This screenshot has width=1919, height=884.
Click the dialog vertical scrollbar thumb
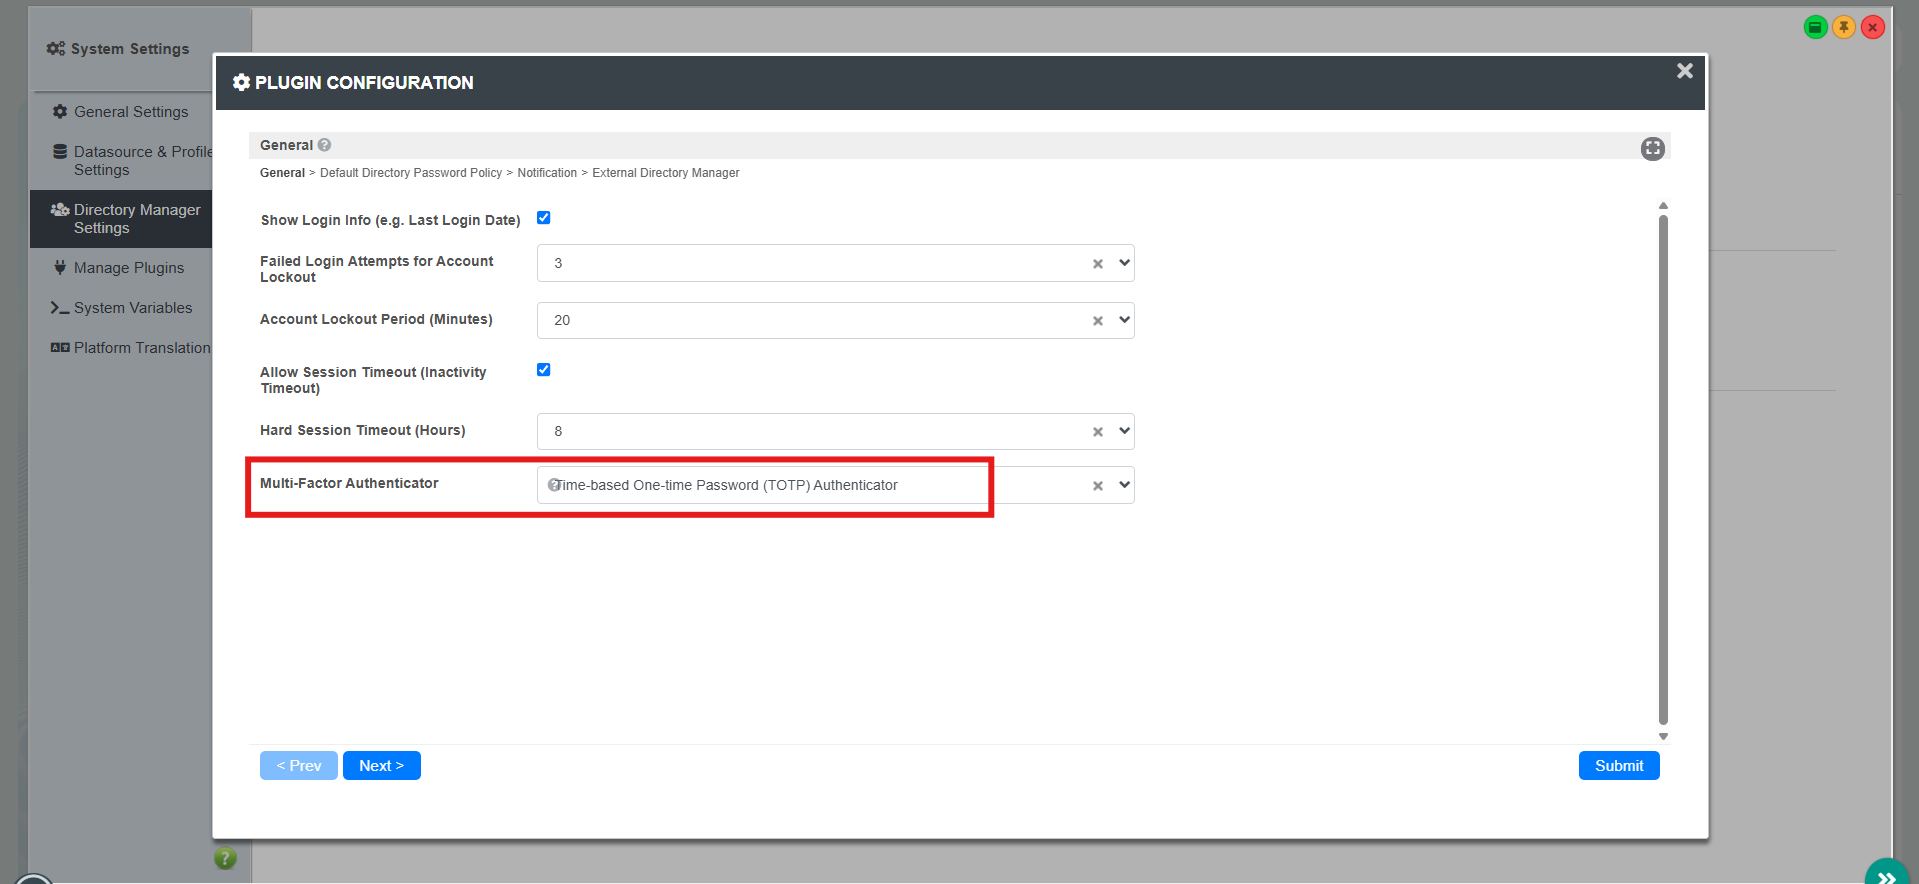1663,469
